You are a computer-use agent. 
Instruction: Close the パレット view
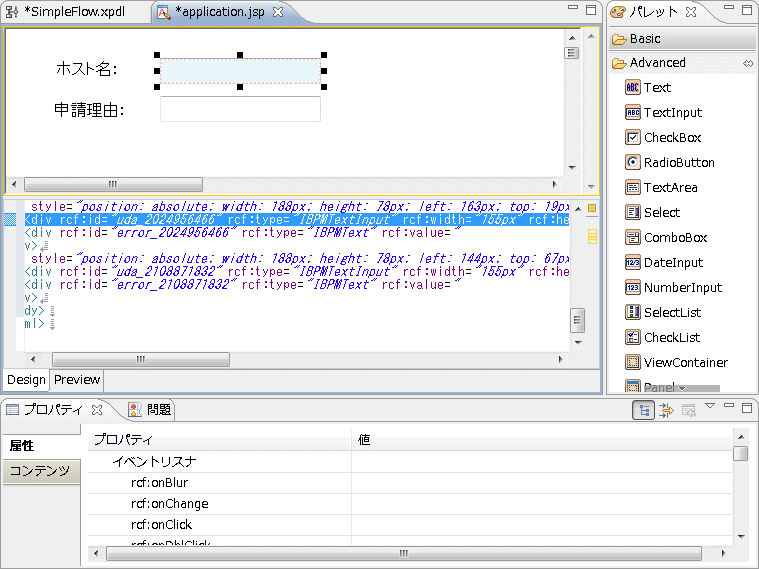tap(691, 12)
